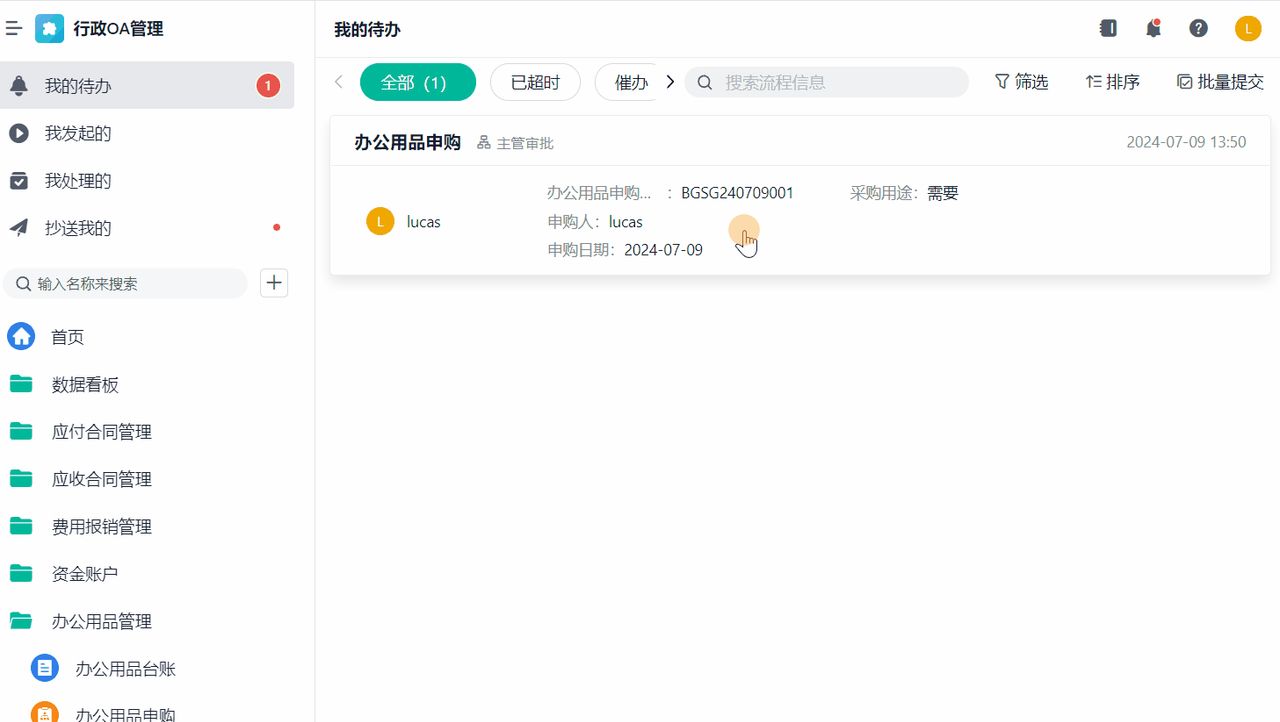Click the right chevron next to filter tabs

(670, 82)
